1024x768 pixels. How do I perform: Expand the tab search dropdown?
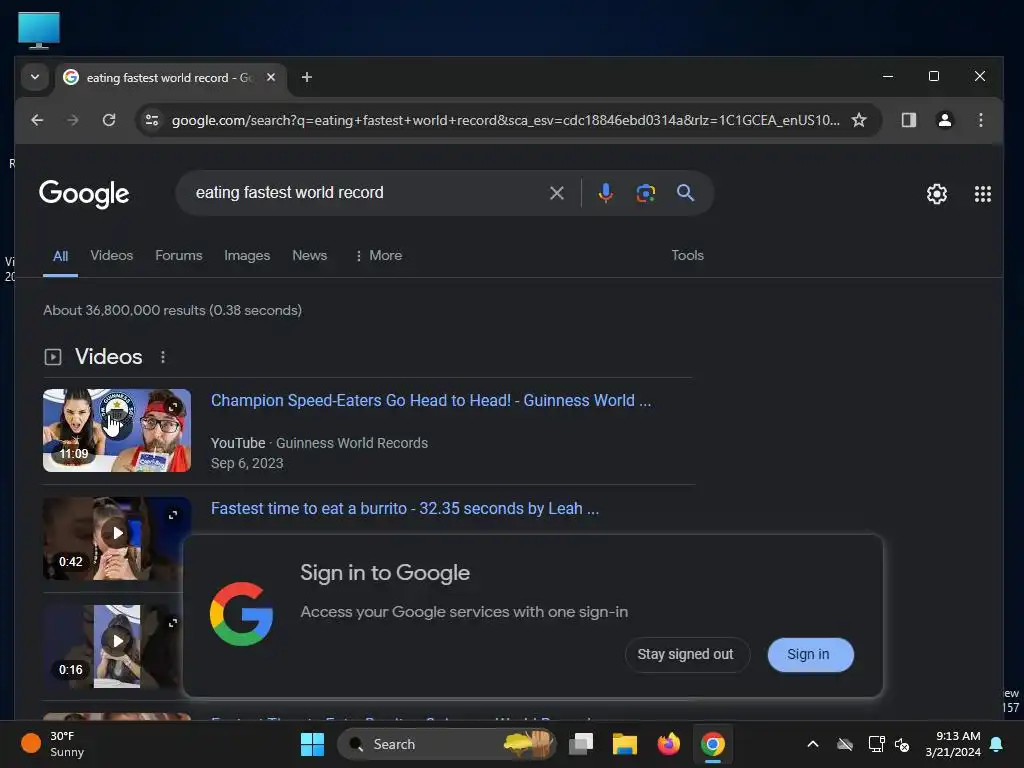(35, 77)
